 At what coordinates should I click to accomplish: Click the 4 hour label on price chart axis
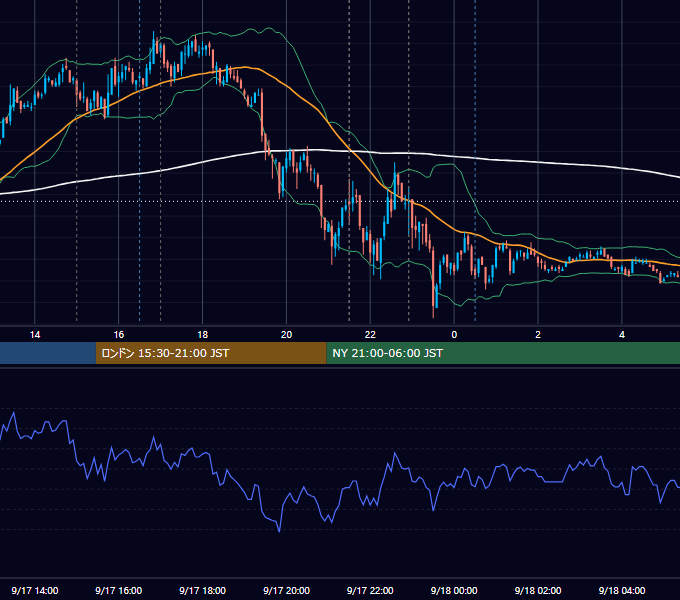pos(622,335)
